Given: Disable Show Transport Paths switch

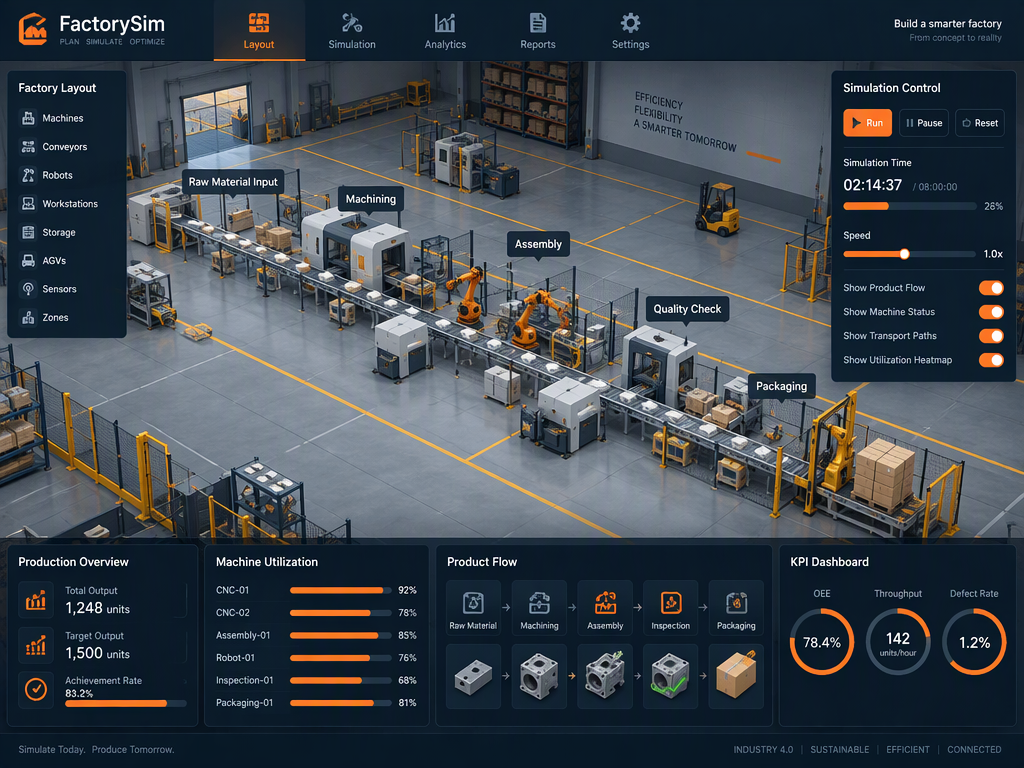Looking at the screenshot, I should tap(991, 336).
